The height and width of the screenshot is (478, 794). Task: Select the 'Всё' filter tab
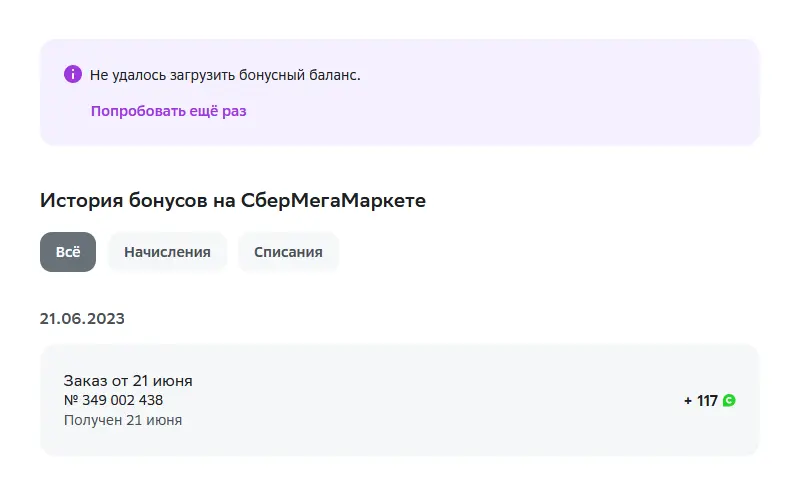(x=68, y=252)
